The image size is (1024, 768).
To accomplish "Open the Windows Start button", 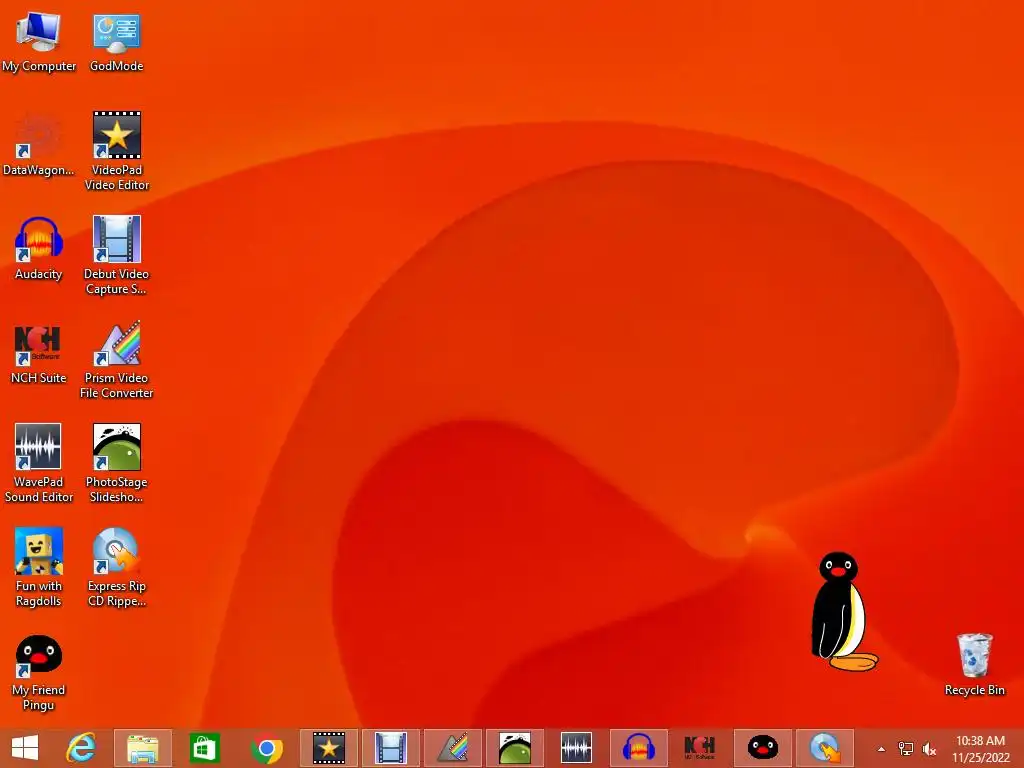I will click(x=25, y=748).
